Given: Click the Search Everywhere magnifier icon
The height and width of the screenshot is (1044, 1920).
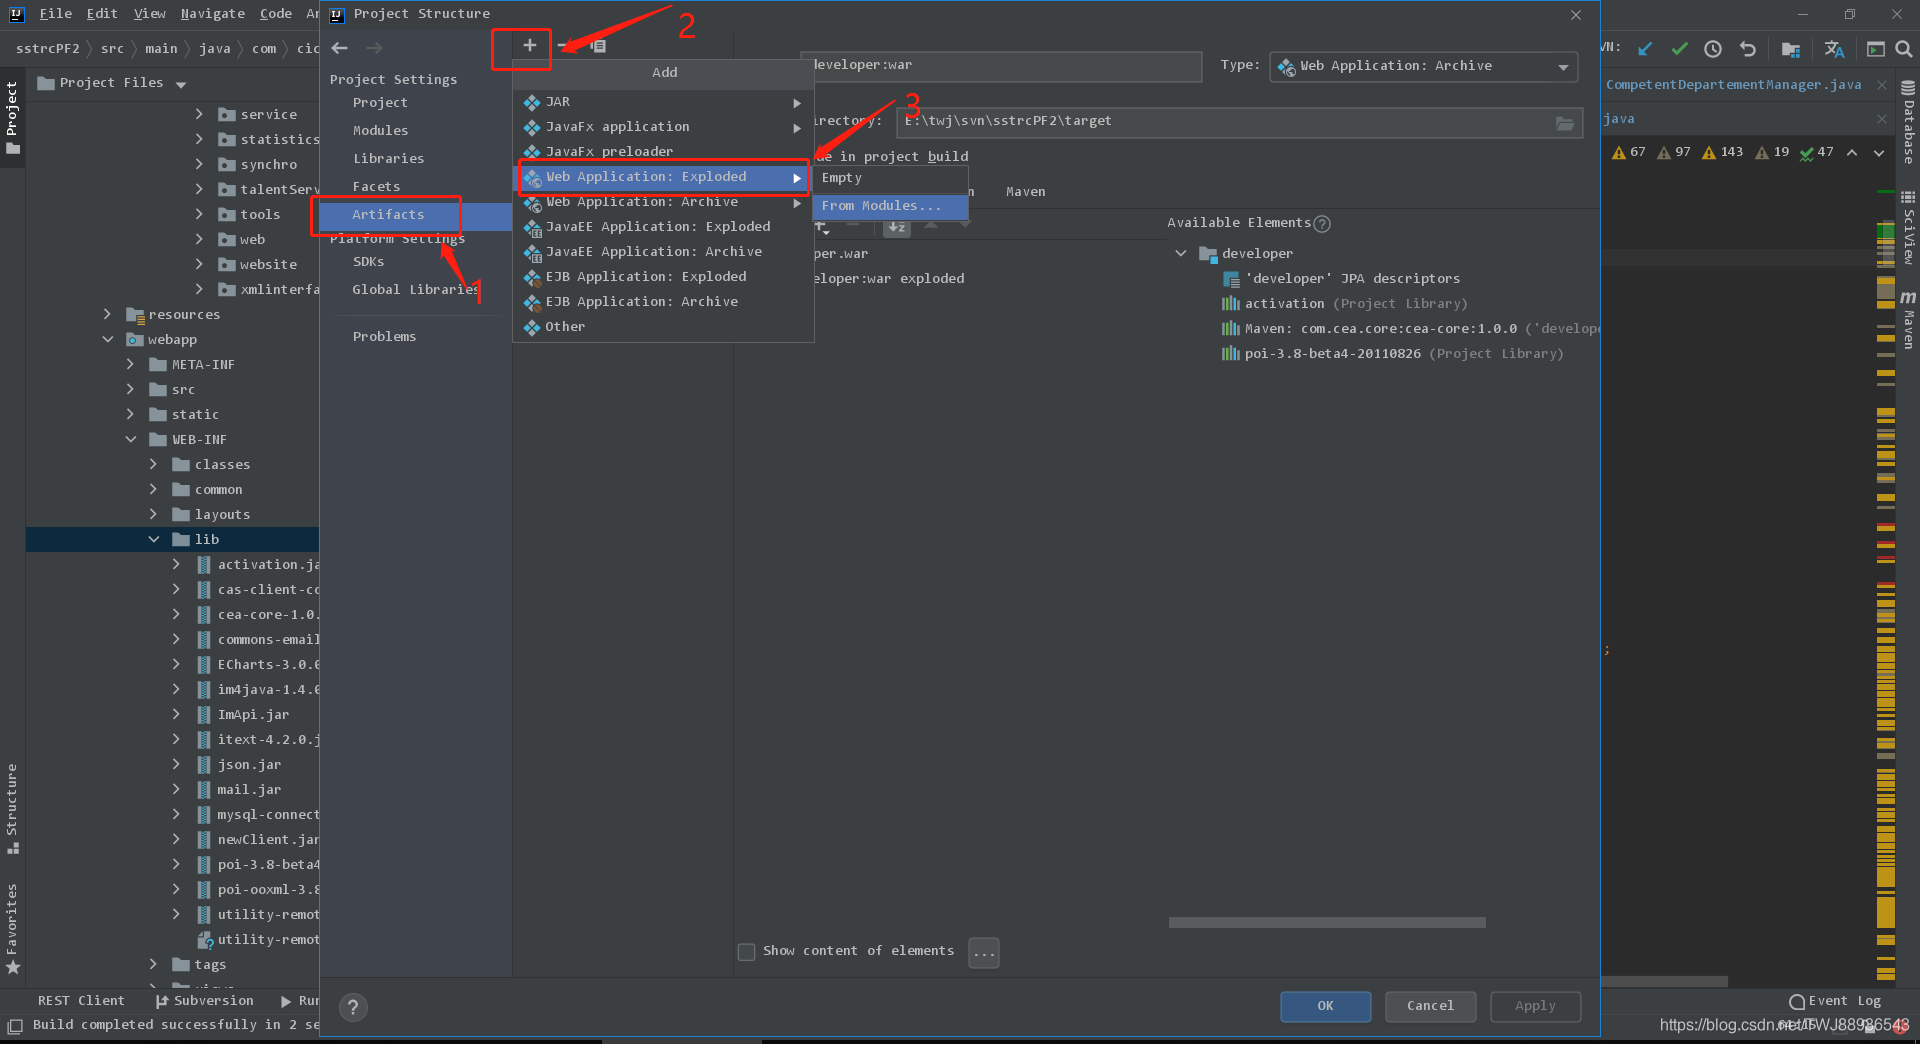Looking at the screenshot, I should [1904, 48].
